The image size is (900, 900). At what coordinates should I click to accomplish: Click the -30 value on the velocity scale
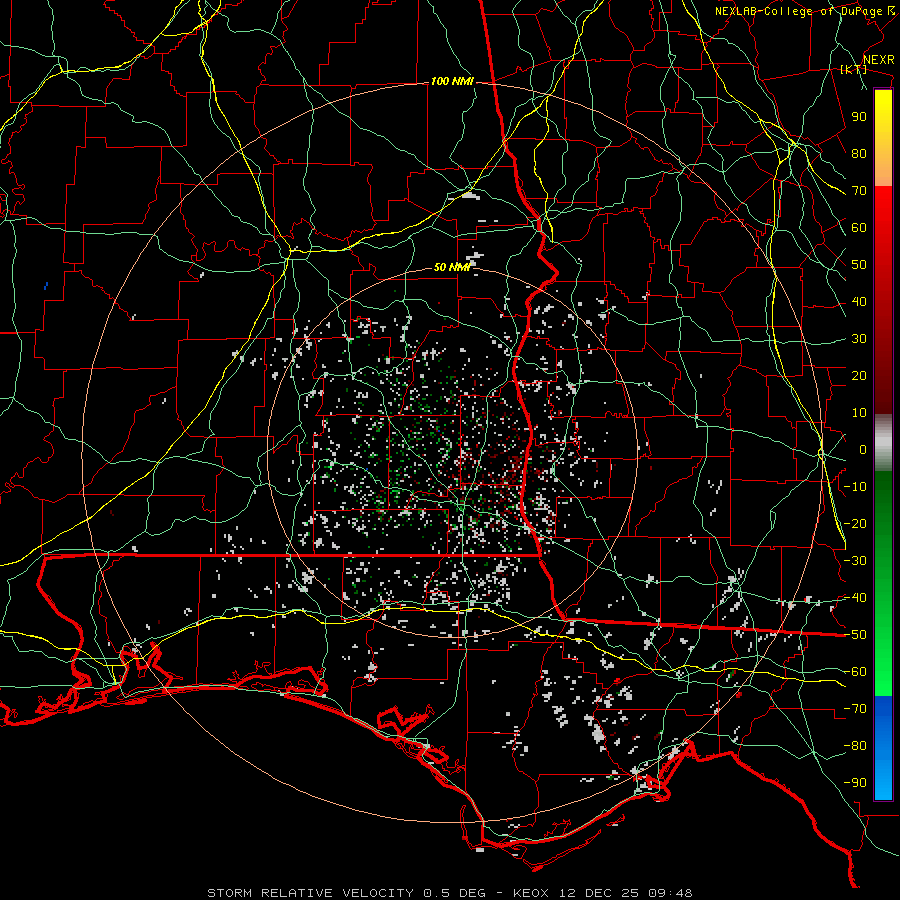point(855,561)
